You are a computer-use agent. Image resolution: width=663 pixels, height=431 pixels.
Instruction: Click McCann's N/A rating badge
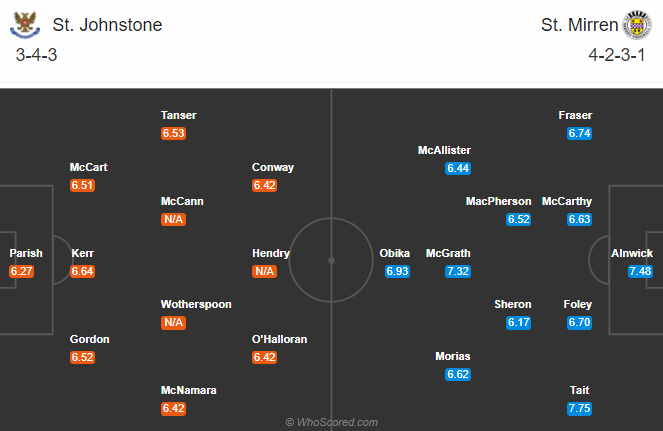[173, 219]
